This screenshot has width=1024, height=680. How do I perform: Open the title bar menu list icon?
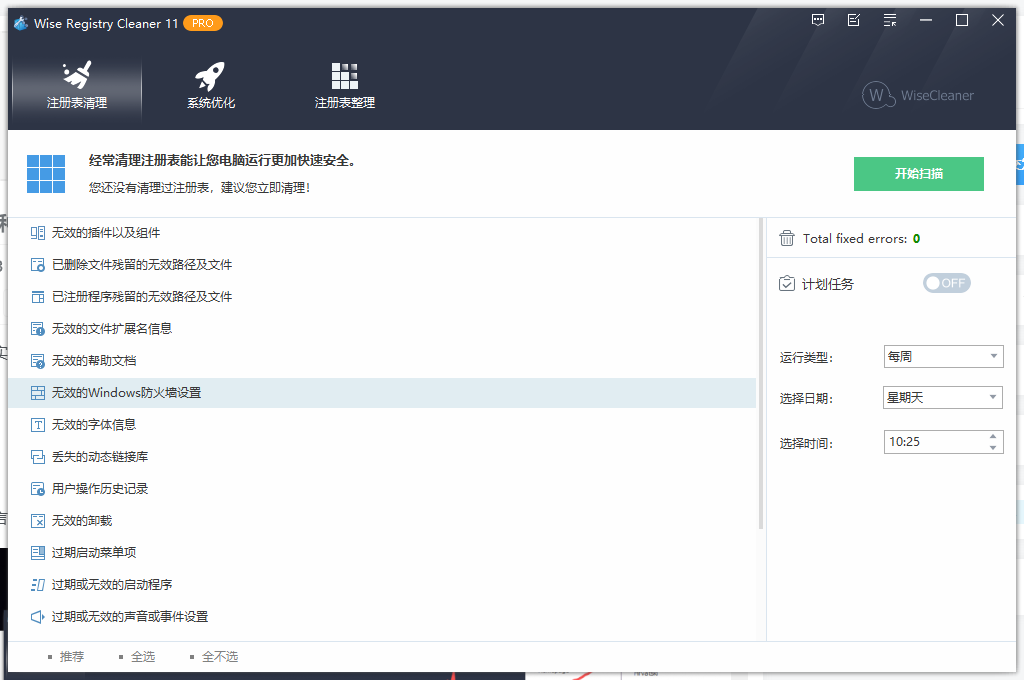[x=889, y=20]
